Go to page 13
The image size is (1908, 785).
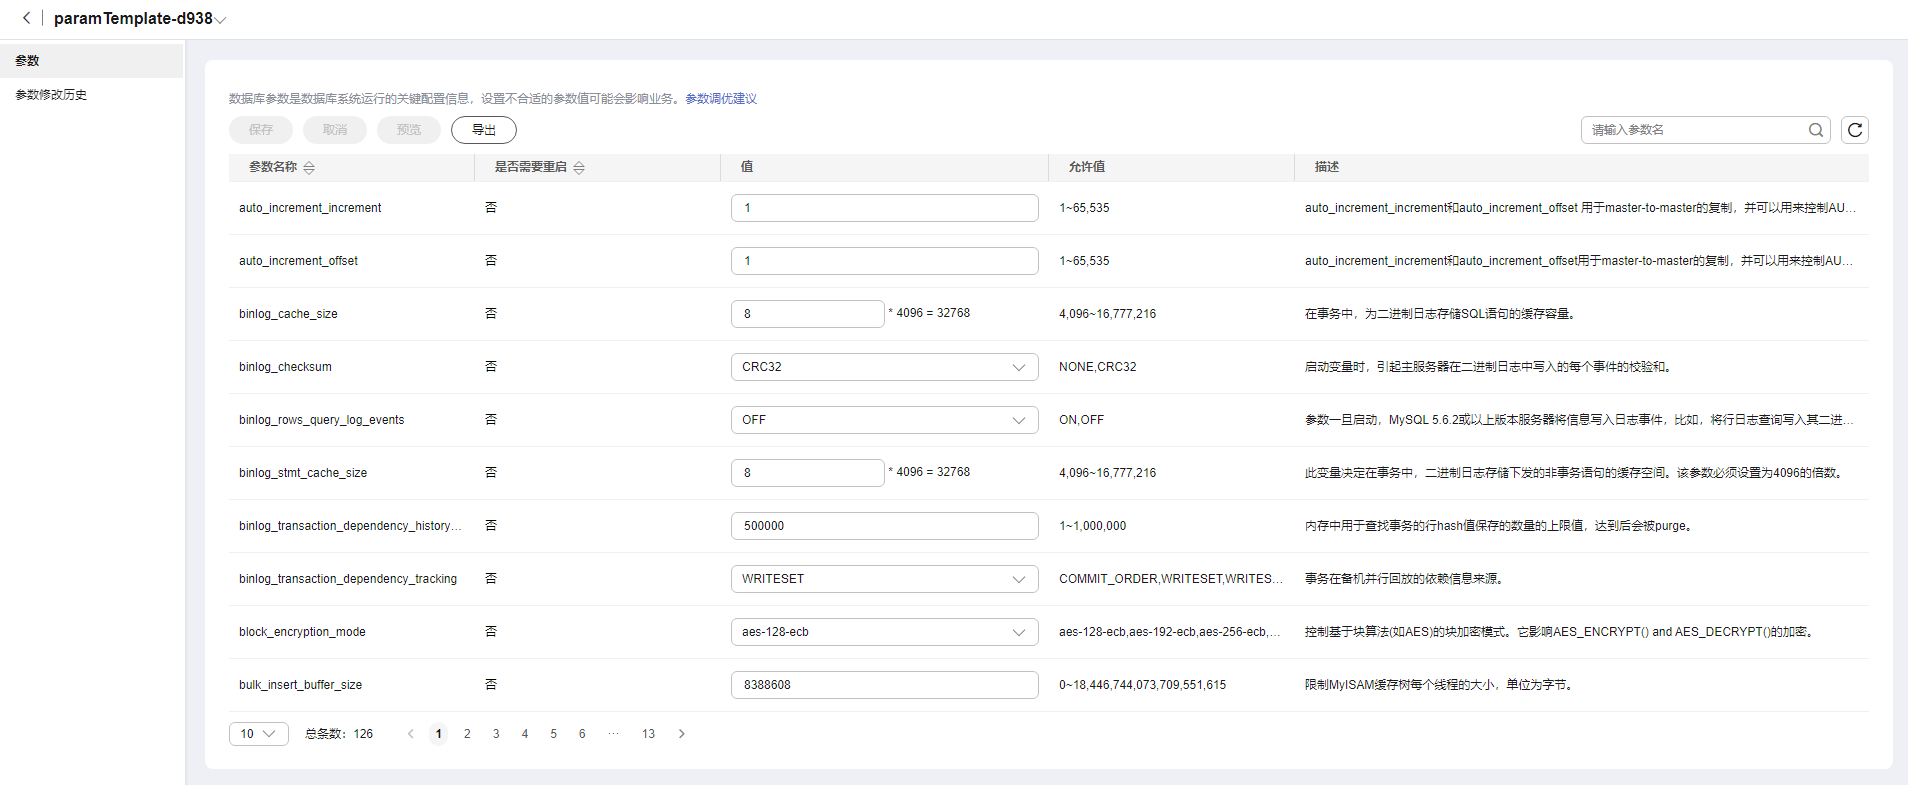pyautogui.click(x=648, y=734)
